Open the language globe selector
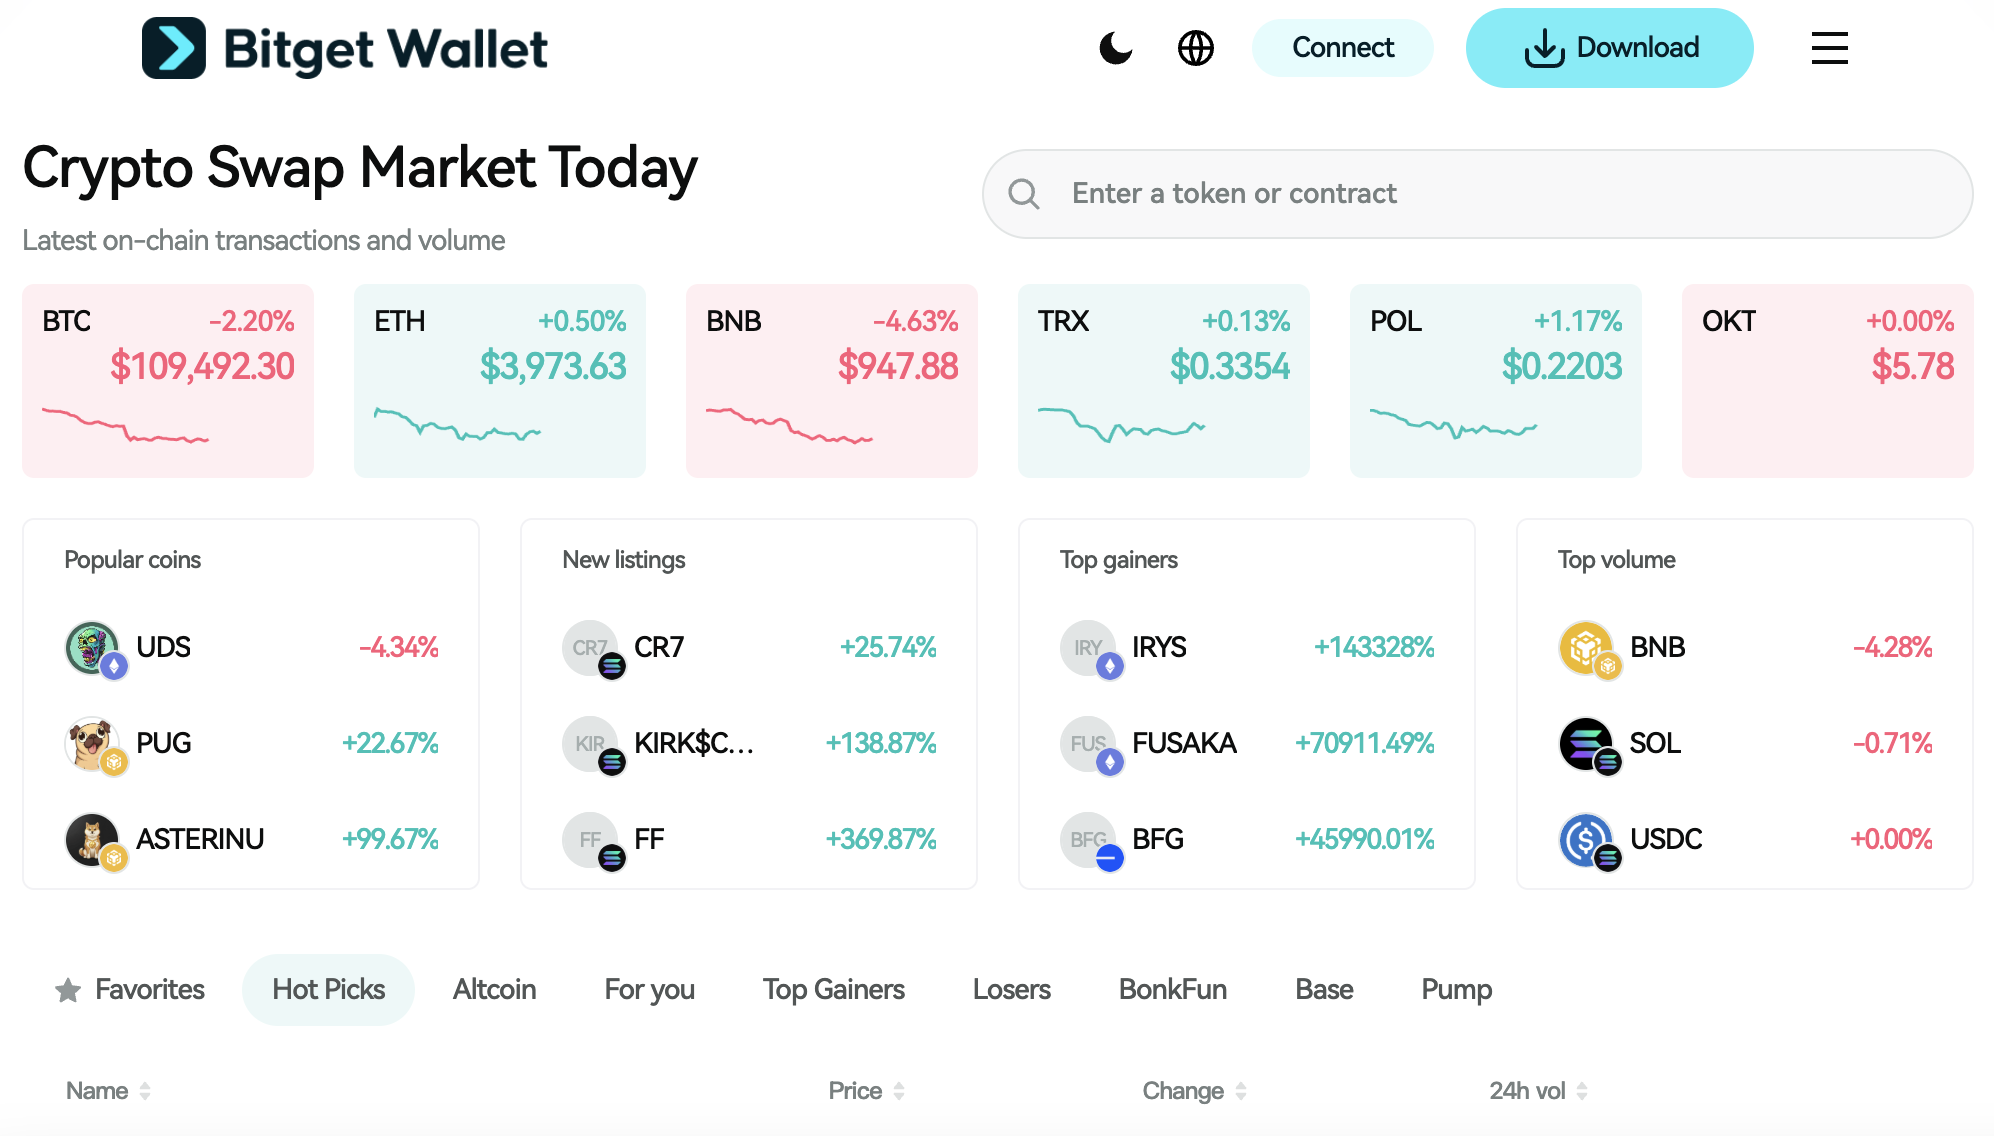This screenshot has width=1994, height=1136. point(1195,48)
